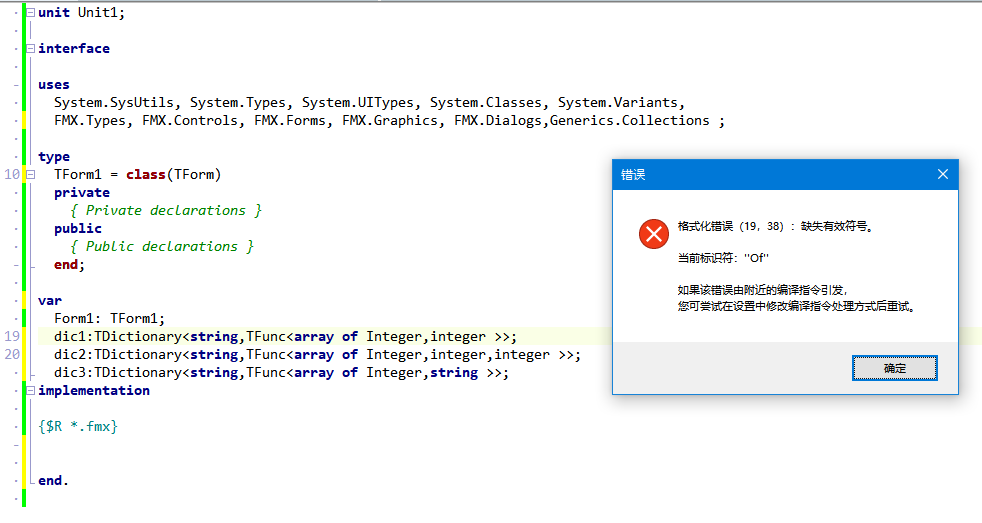Click line number 20 in the gutter

tap(12, 355)
